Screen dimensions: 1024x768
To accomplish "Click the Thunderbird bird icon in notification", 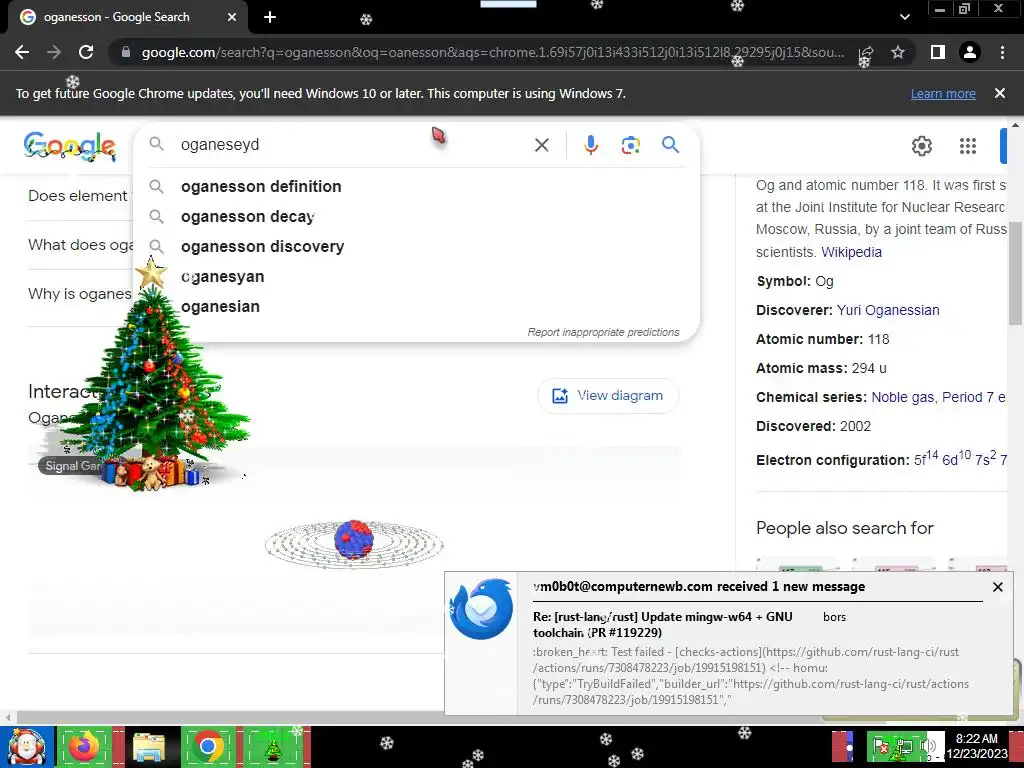I will pos(483,609).
